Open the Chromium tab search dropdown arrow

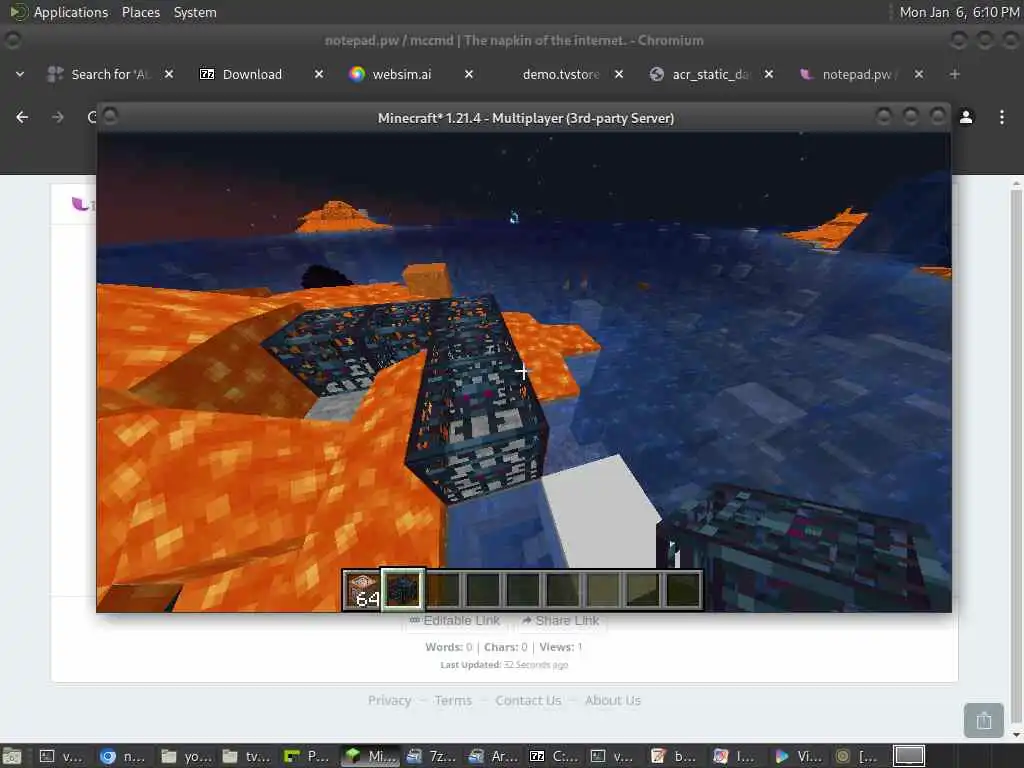pyautogui.click(x=20, y=74)
